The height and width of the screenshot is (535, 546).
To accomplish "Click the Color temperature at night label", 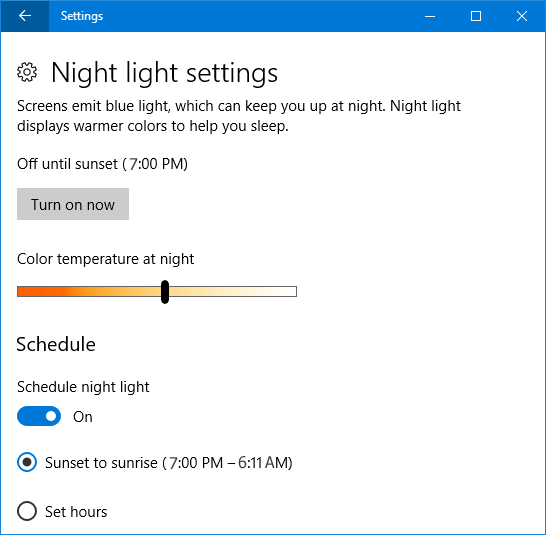I will (106, 259).
